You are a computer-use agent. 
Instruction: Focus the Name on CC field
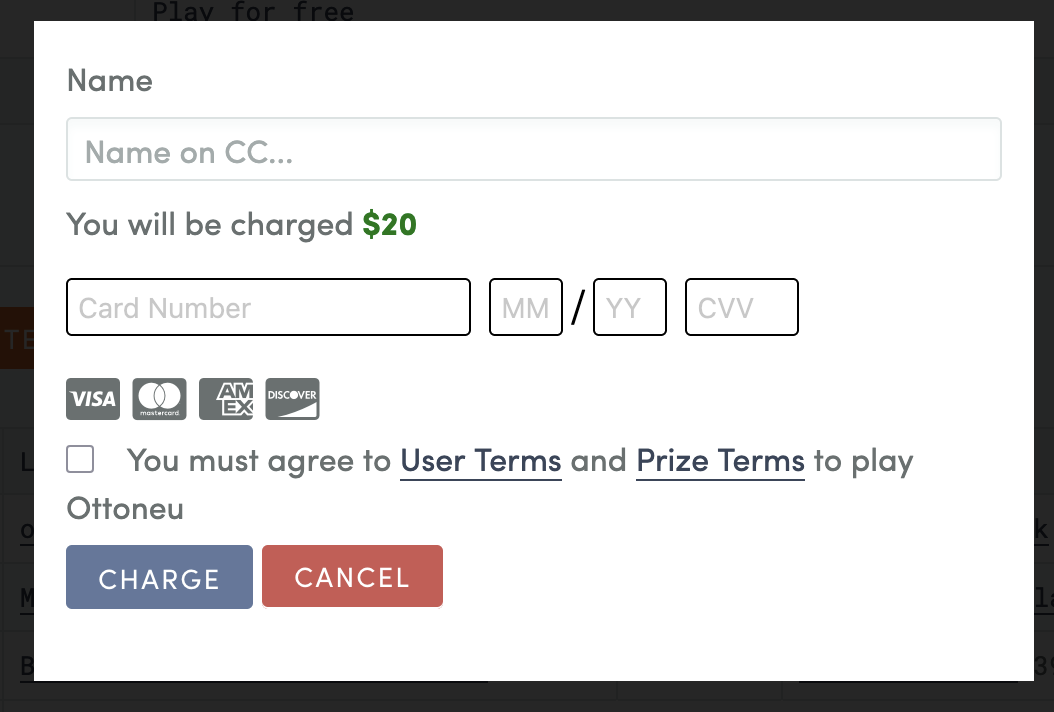tap(534, 150)
